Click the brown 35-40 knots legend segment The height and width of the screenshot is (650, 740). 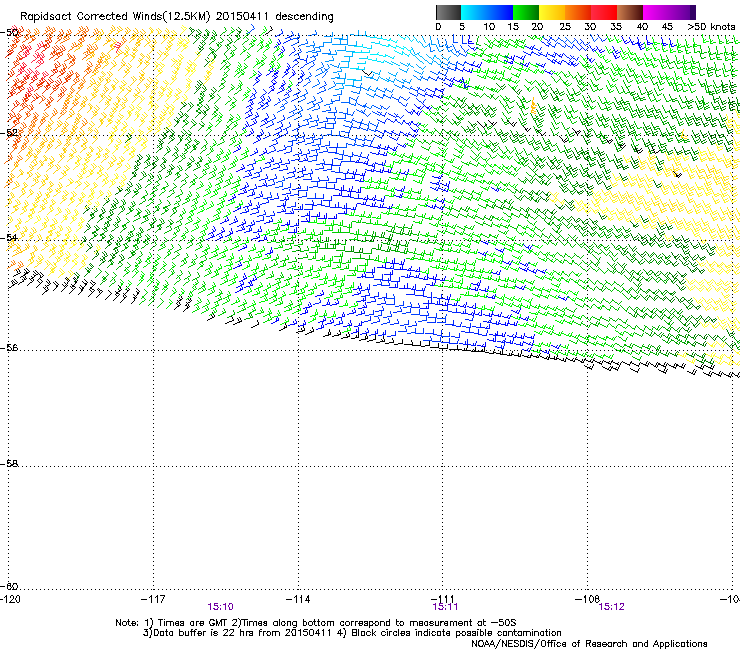[x=630, y=12]
